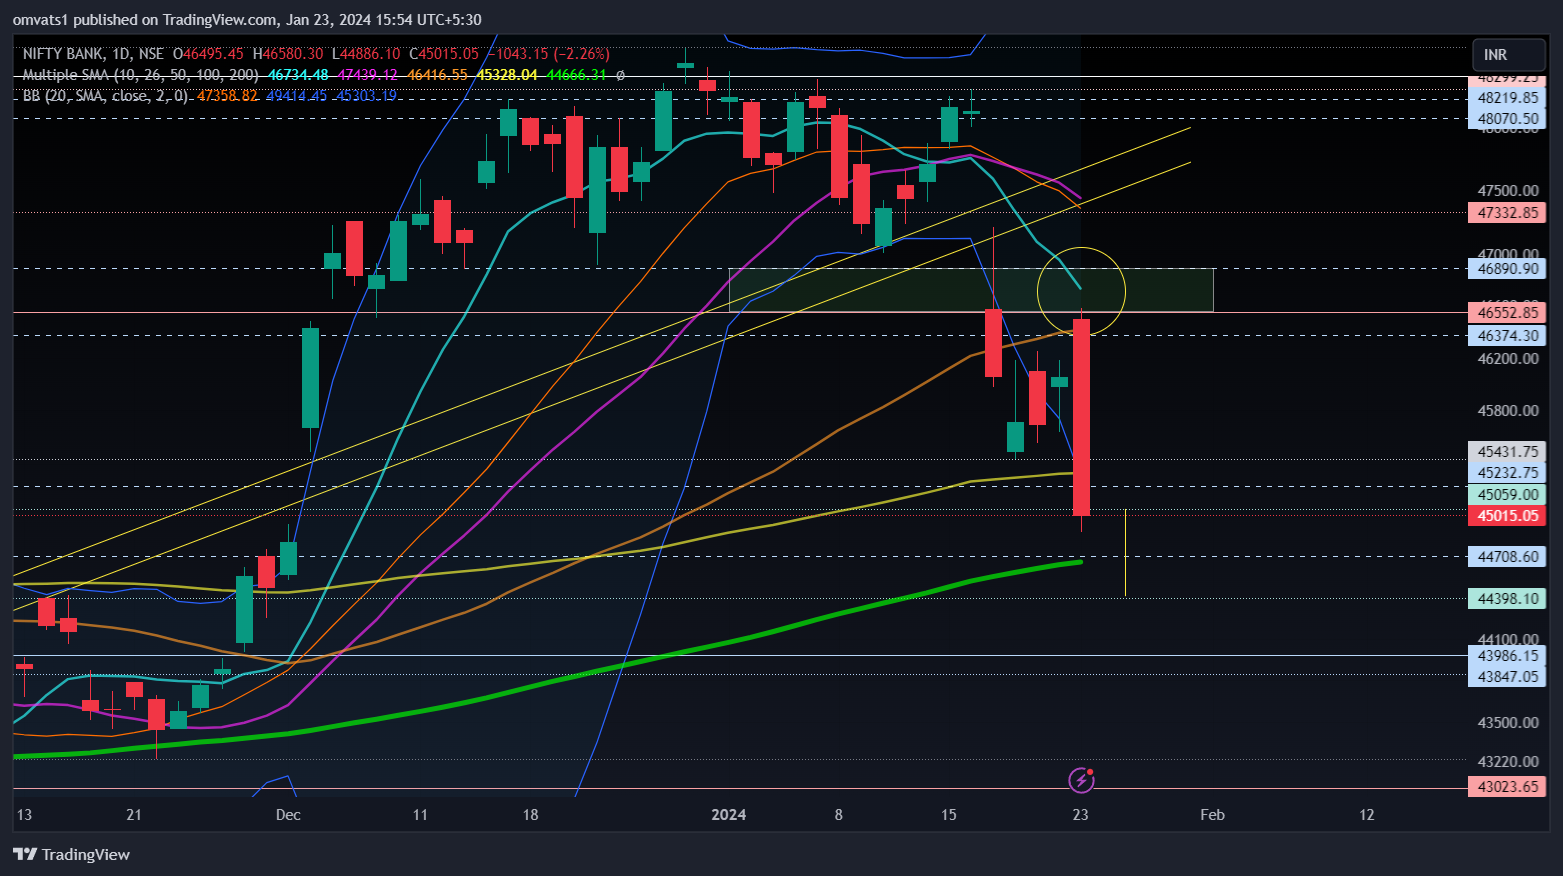1563x876 pixels.
Task: Click the red 47332.85 price label
Action: [1507, 213]
